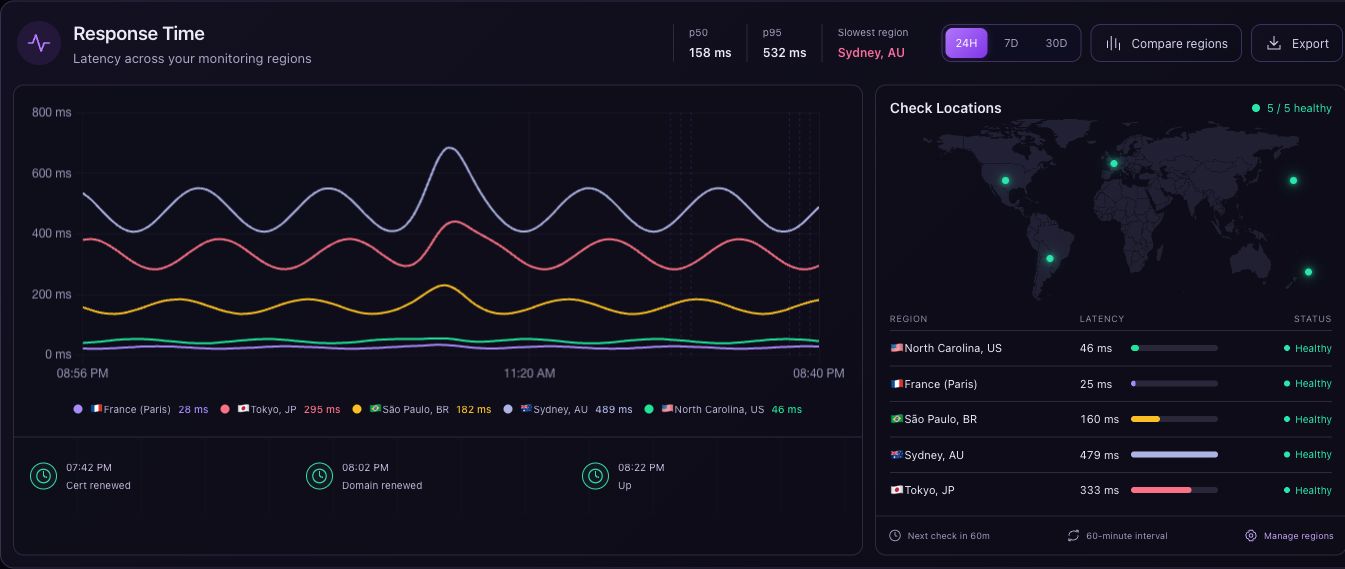This screenshot has width=1345, height=569.
Task: Click the Europe map location dot
Action: [x=1114, y=164]
